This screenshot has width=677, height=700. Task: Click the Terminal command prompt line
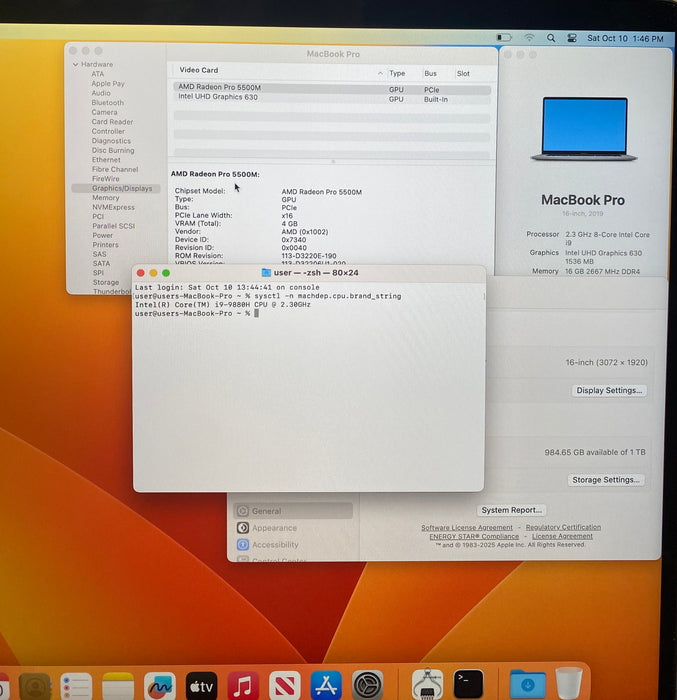pos(197,313)
